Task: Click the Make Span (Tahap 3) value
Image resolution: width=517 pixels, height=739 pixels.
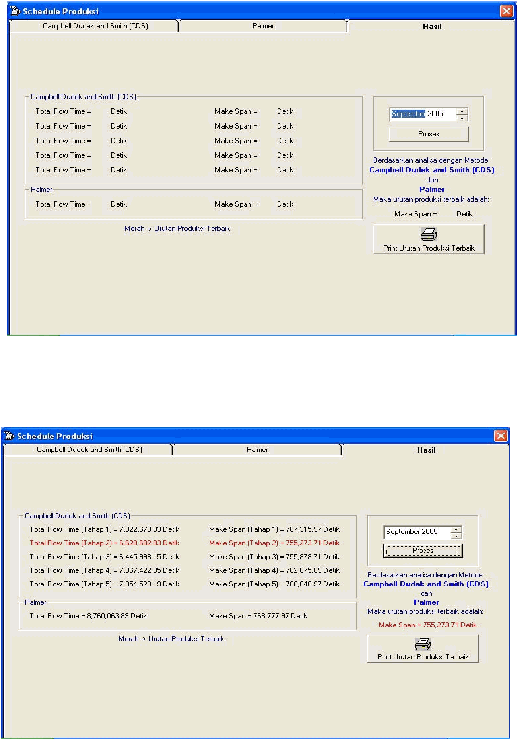Action: (274, 557)
